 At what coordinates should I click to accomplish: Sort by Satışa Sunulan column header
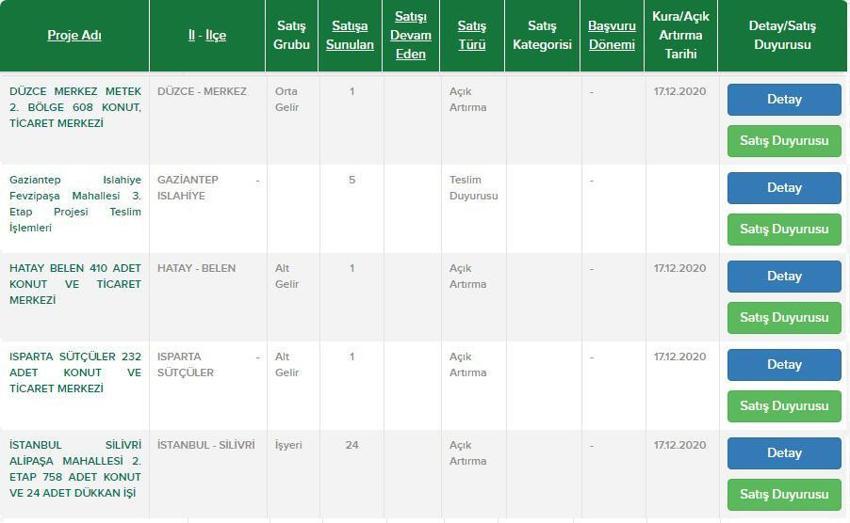click(x=350, y=35)
